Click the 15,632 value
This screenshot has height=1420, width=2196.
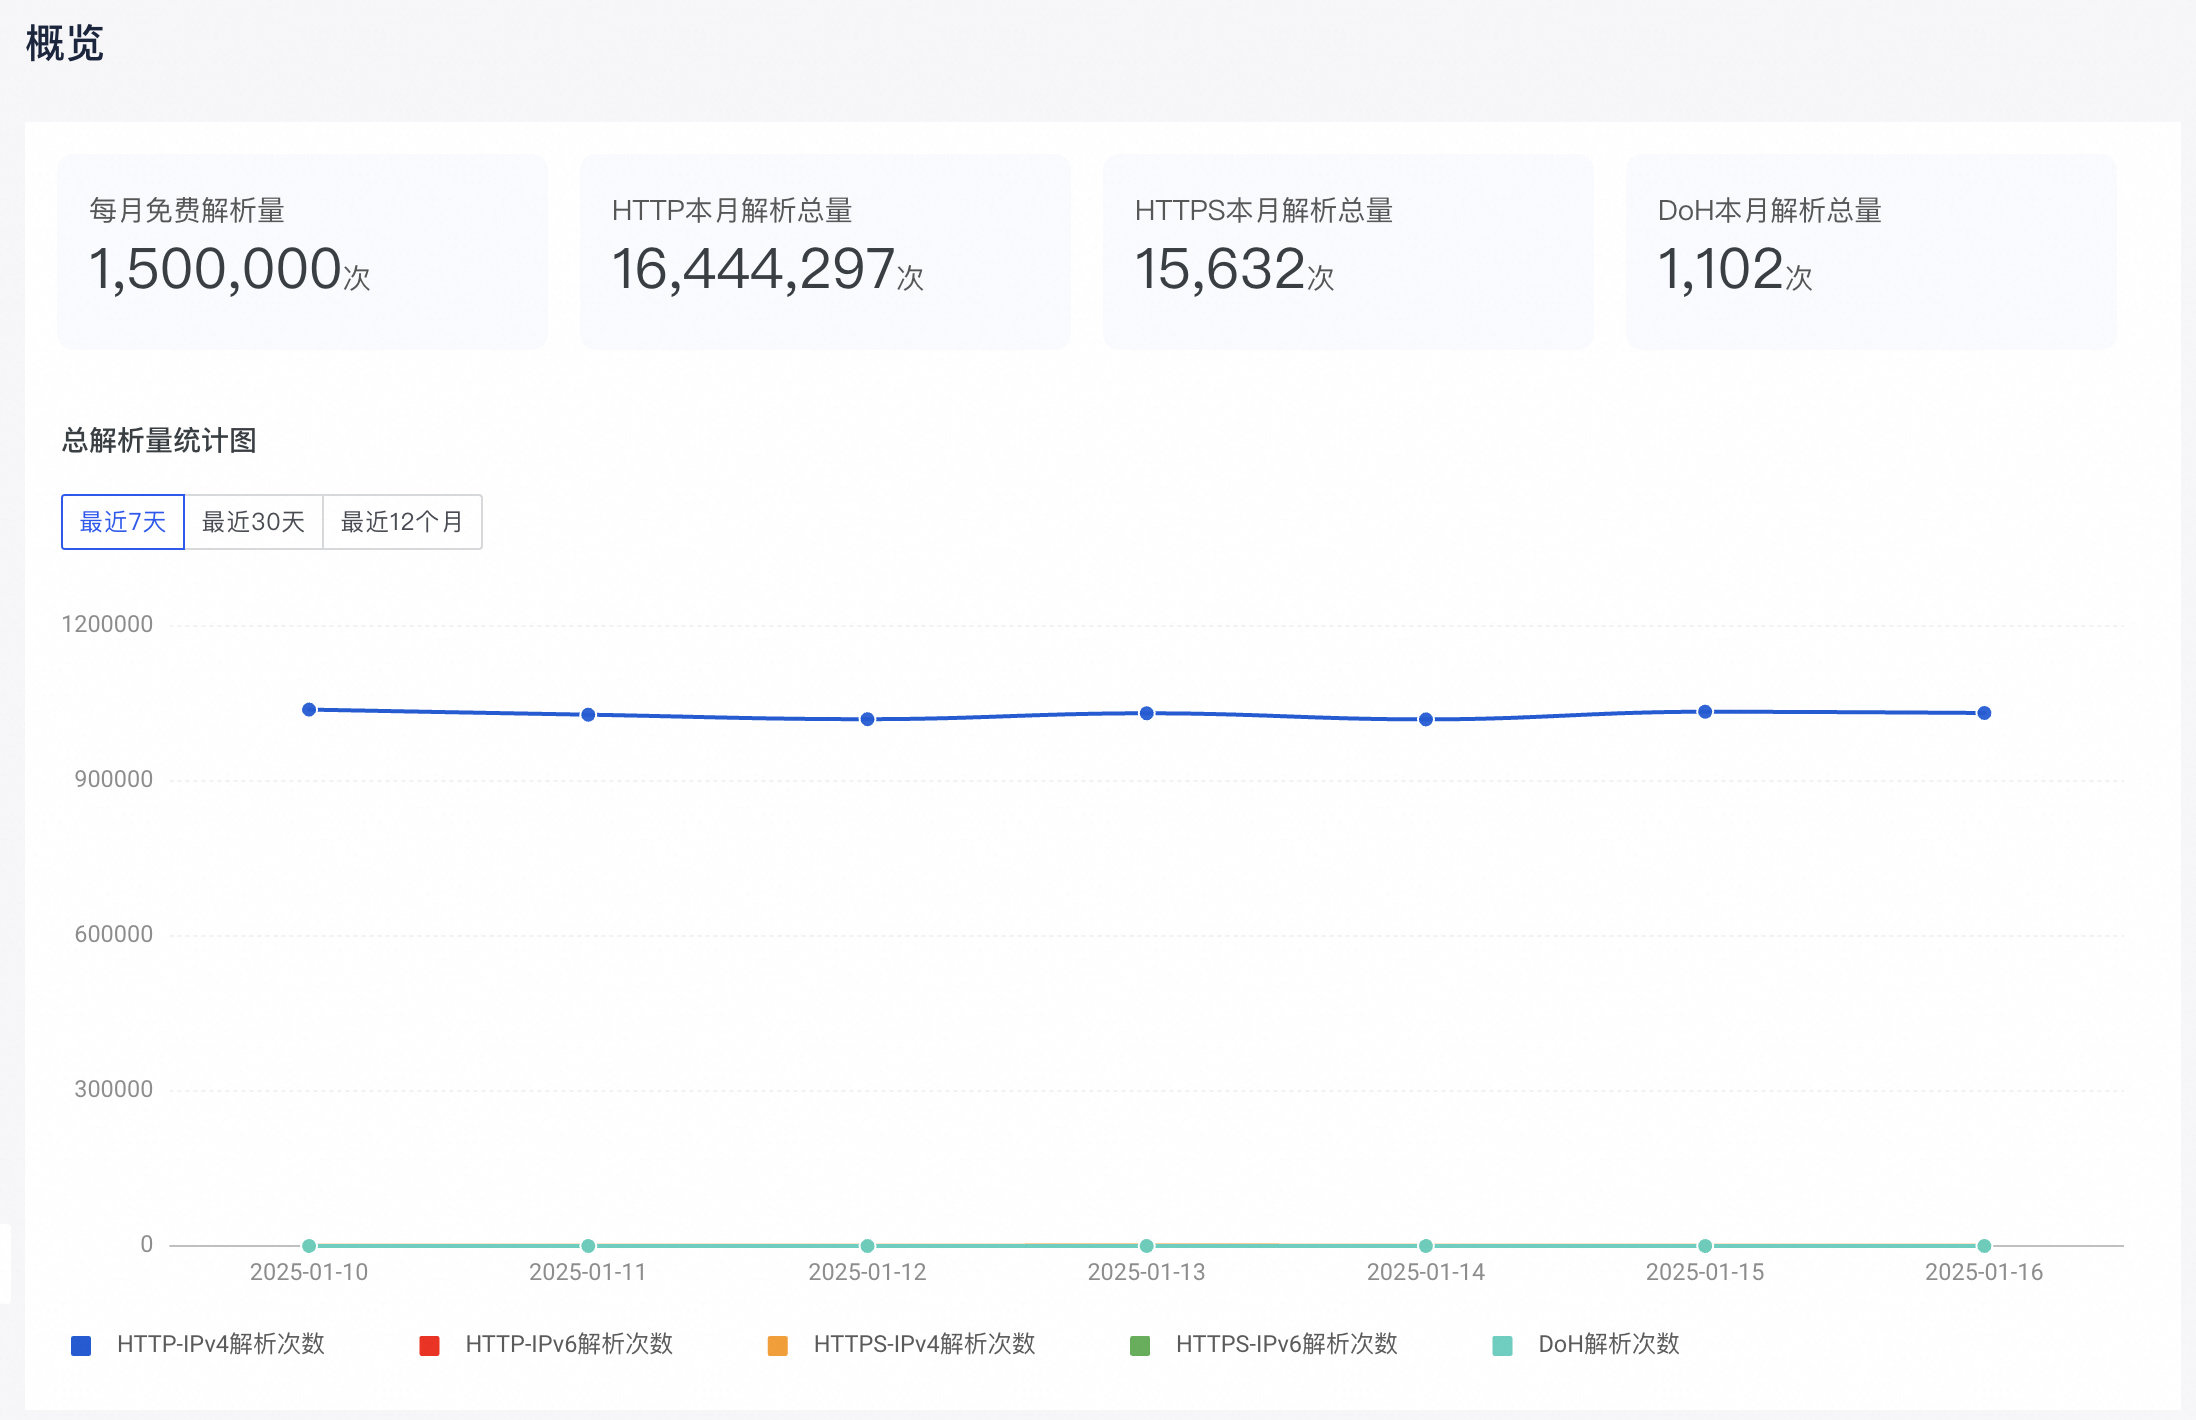click(x=1220, y=269)
